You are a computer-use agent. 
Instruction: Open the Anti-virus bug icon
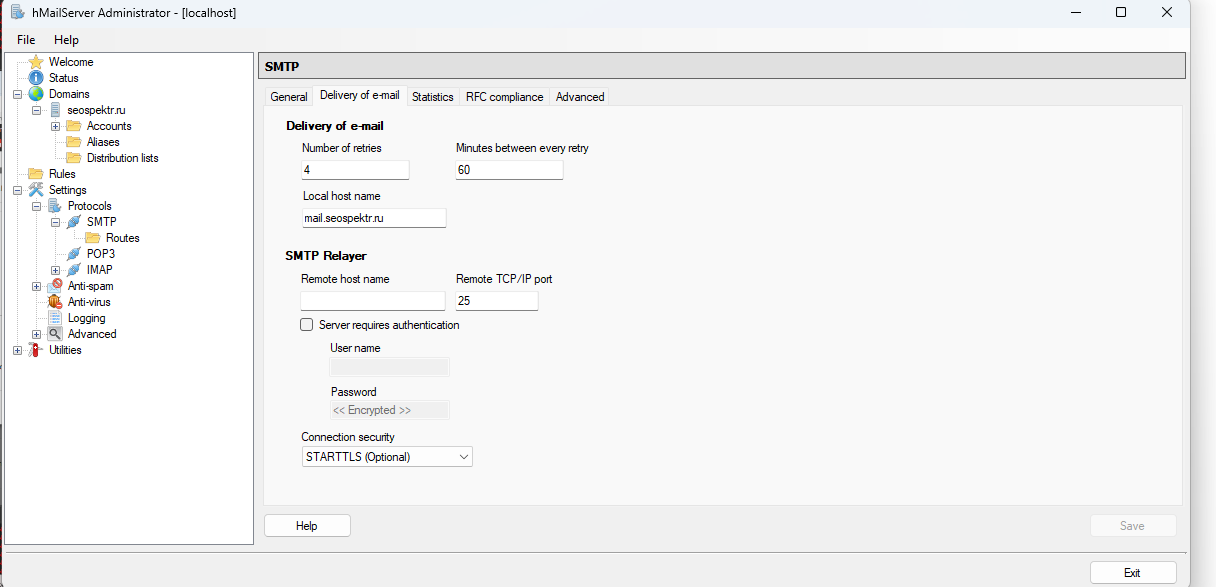(56, 302)
